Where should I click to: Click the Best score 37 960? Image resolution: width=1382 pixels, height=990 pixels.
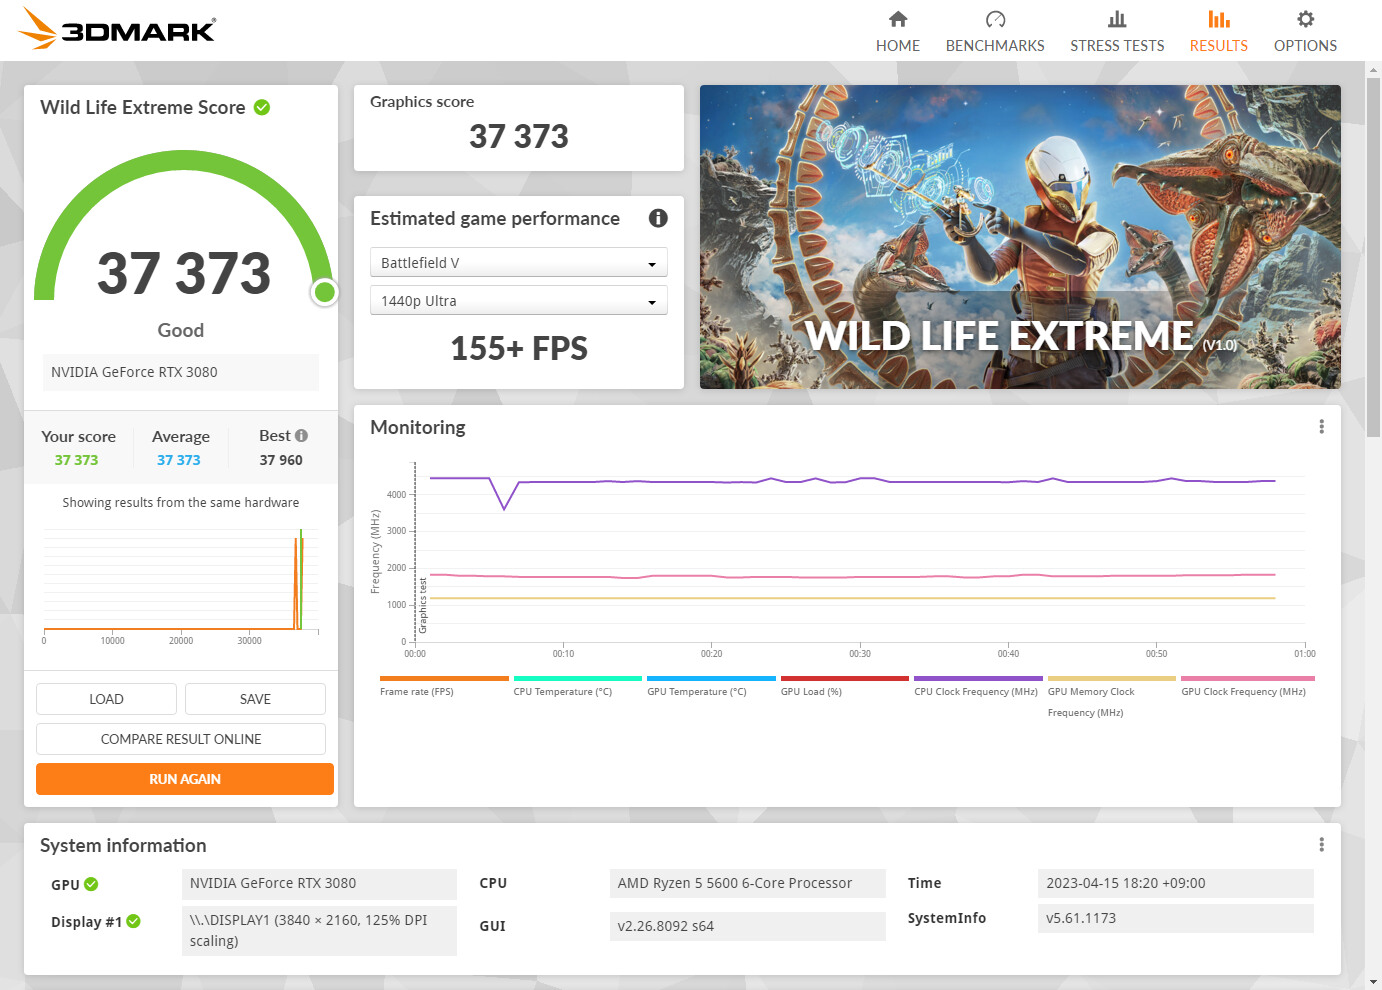281,460
